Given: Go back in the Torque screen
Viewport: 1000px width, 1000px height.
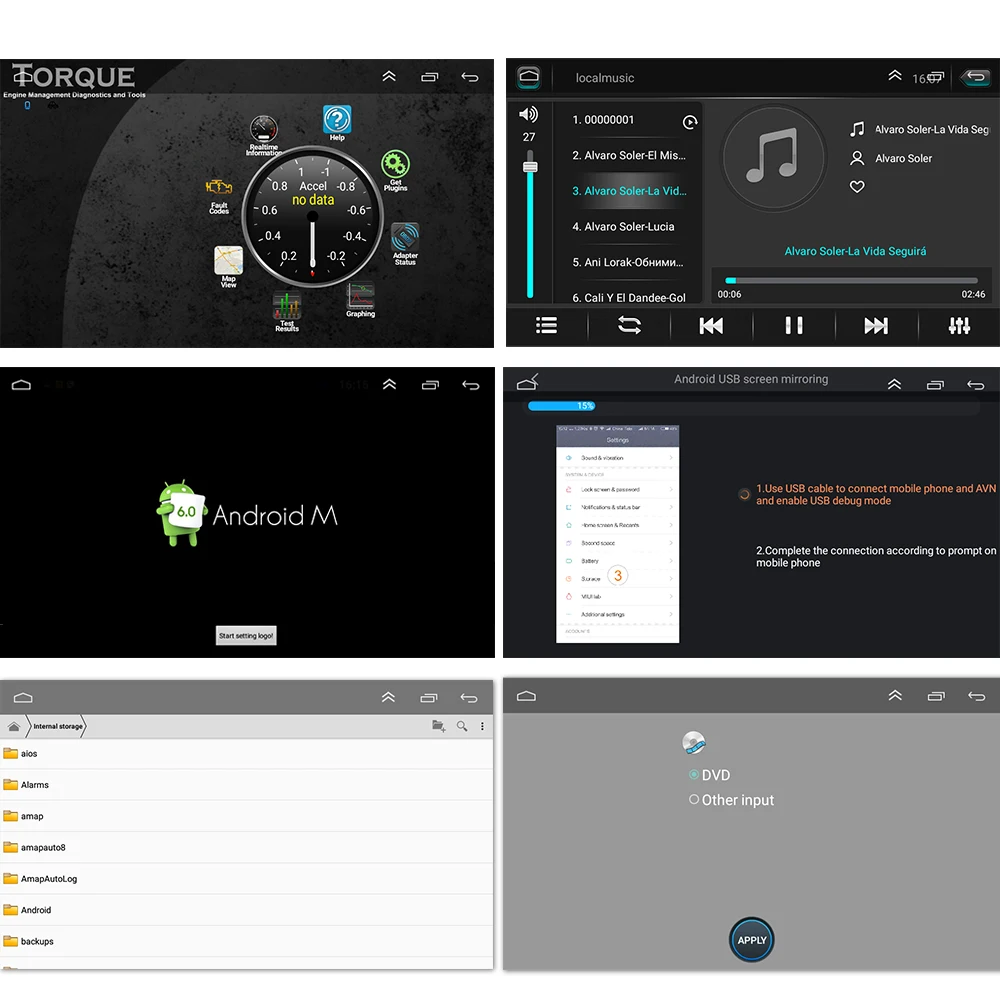Looking at the screenshot, I should 470,77.
